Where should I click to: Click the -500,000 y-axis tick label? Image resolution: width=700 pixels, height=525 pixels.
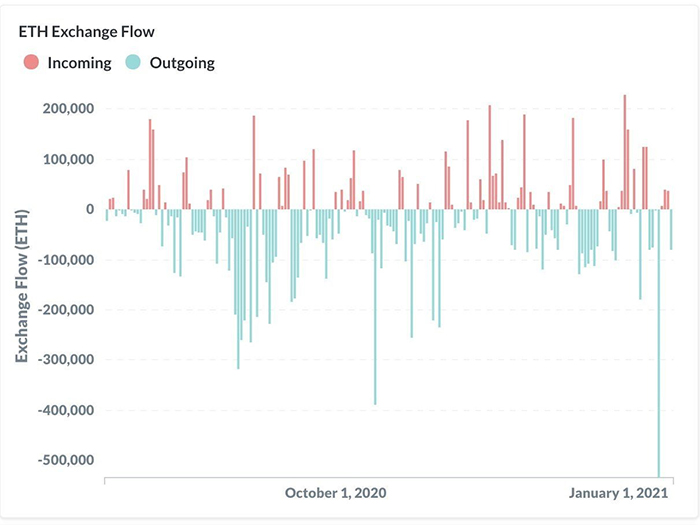(66, 460)
